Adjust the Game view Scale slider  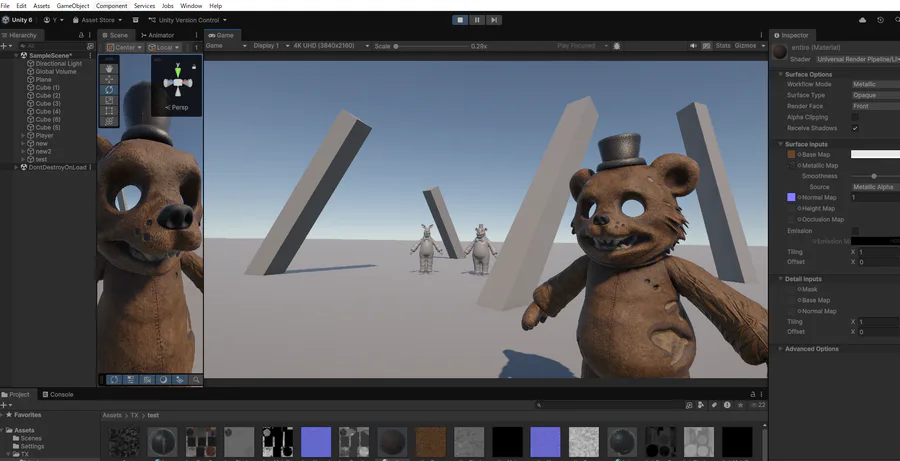(431, 46)
